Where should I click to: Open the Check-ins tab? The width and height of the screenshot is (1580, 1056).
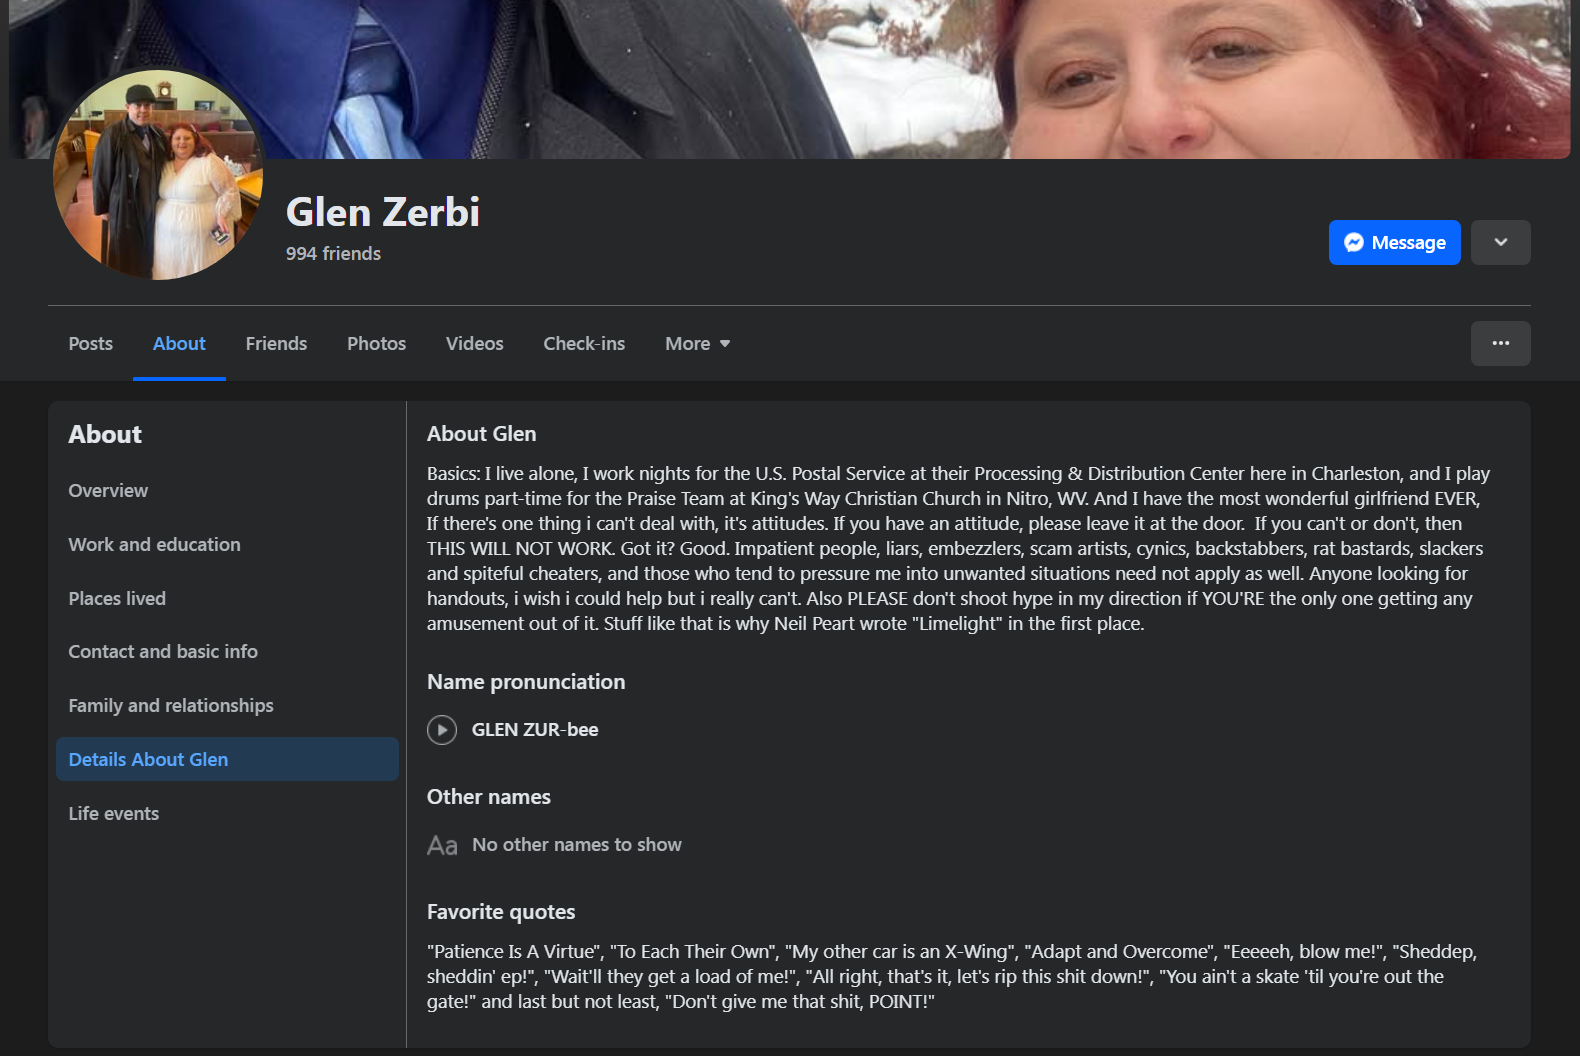584,344
